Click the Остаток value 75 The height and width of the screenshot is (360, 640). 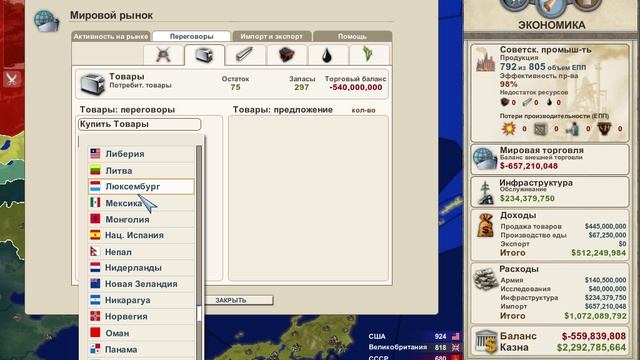[x=235, y=87]
